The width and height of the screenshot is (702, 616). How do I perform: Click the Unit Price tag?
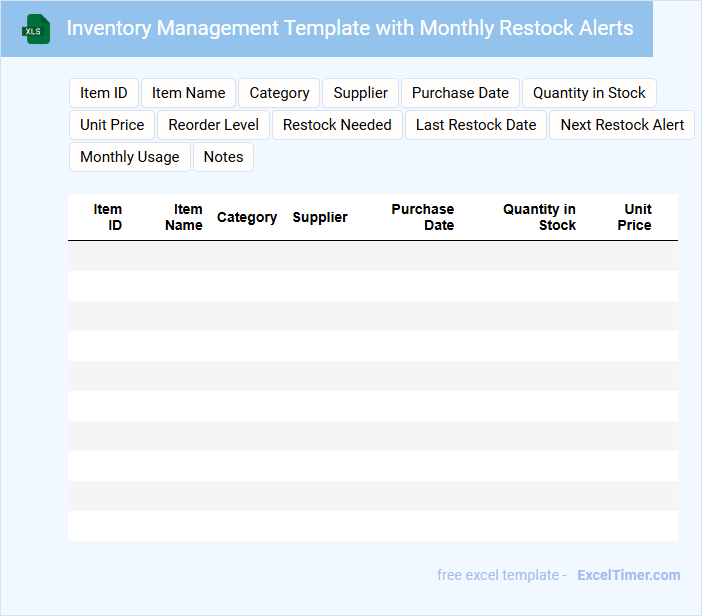(112, 125)
